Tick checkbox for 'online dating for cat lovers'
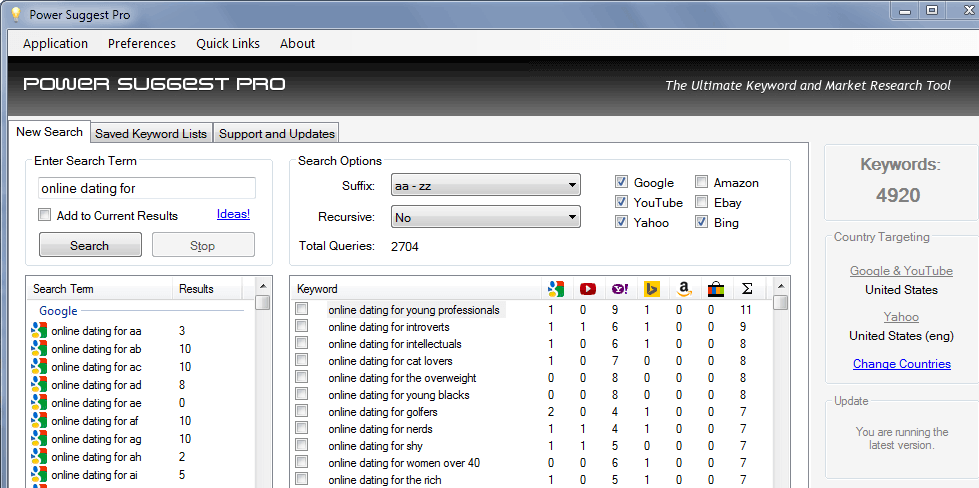 click(302, 360)
